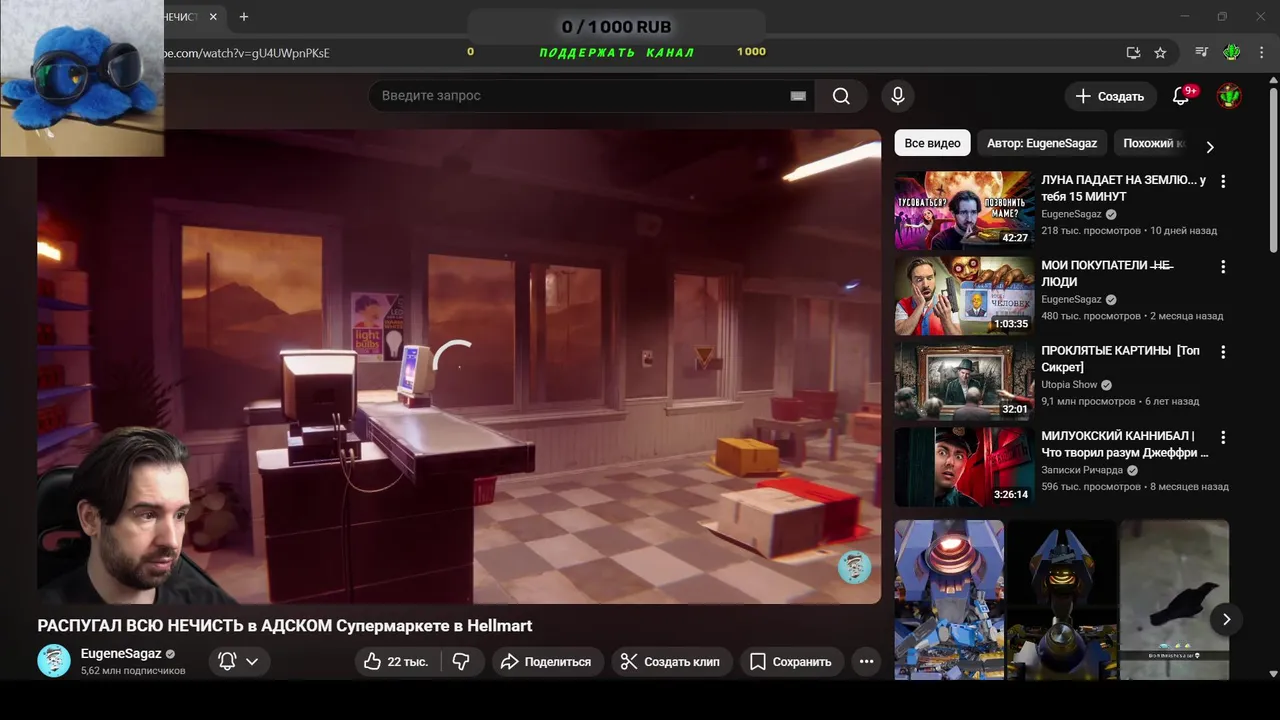This screenshot has width=1280, height=720.
Task: Dislike the video
Action: pos(461,661)
